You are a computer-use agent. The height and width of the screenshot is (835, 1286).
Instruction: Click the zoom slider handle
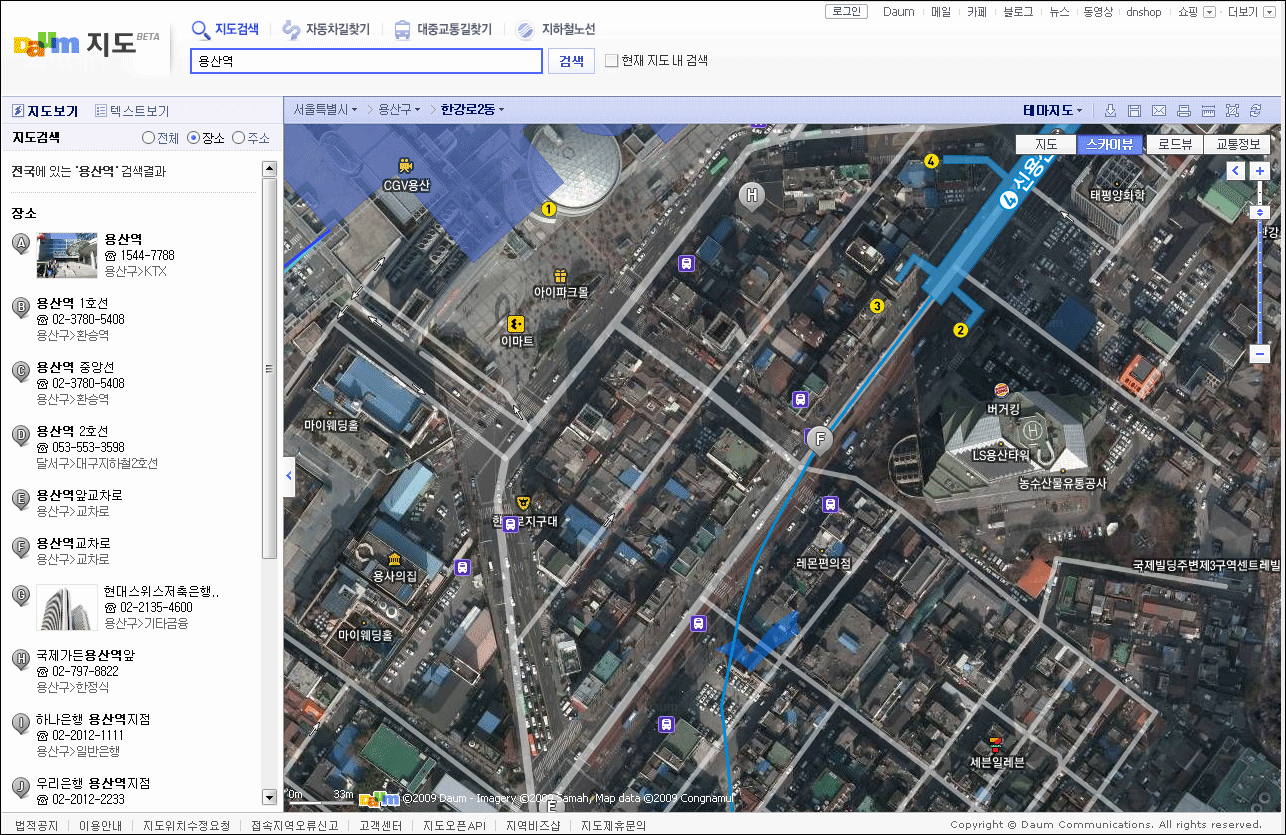pyautogui.click(x=1260, y=212)
